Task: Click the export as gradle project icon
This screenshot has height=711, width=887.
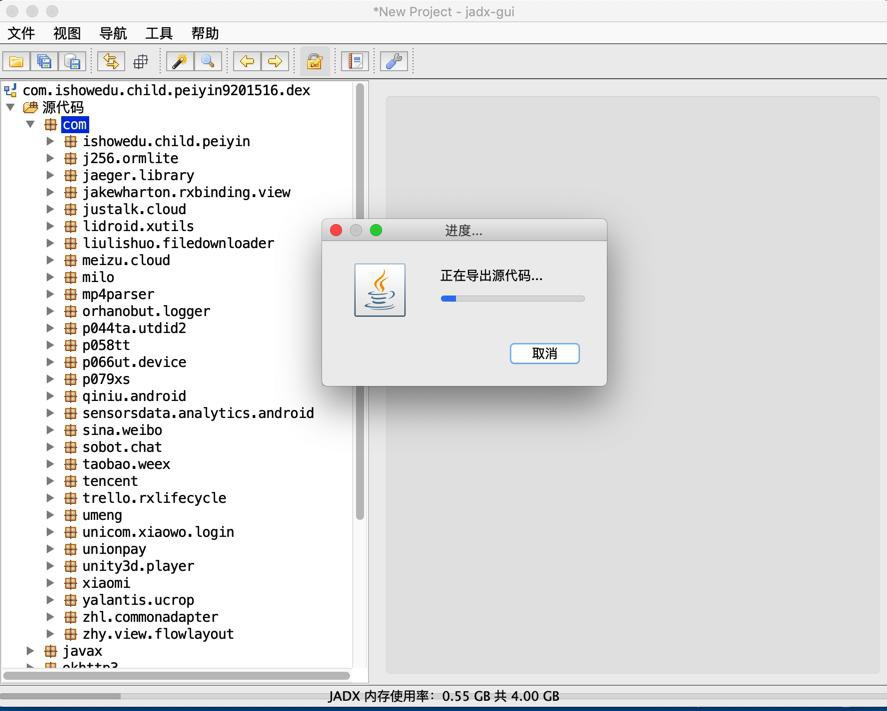Action: click(72, 61)
